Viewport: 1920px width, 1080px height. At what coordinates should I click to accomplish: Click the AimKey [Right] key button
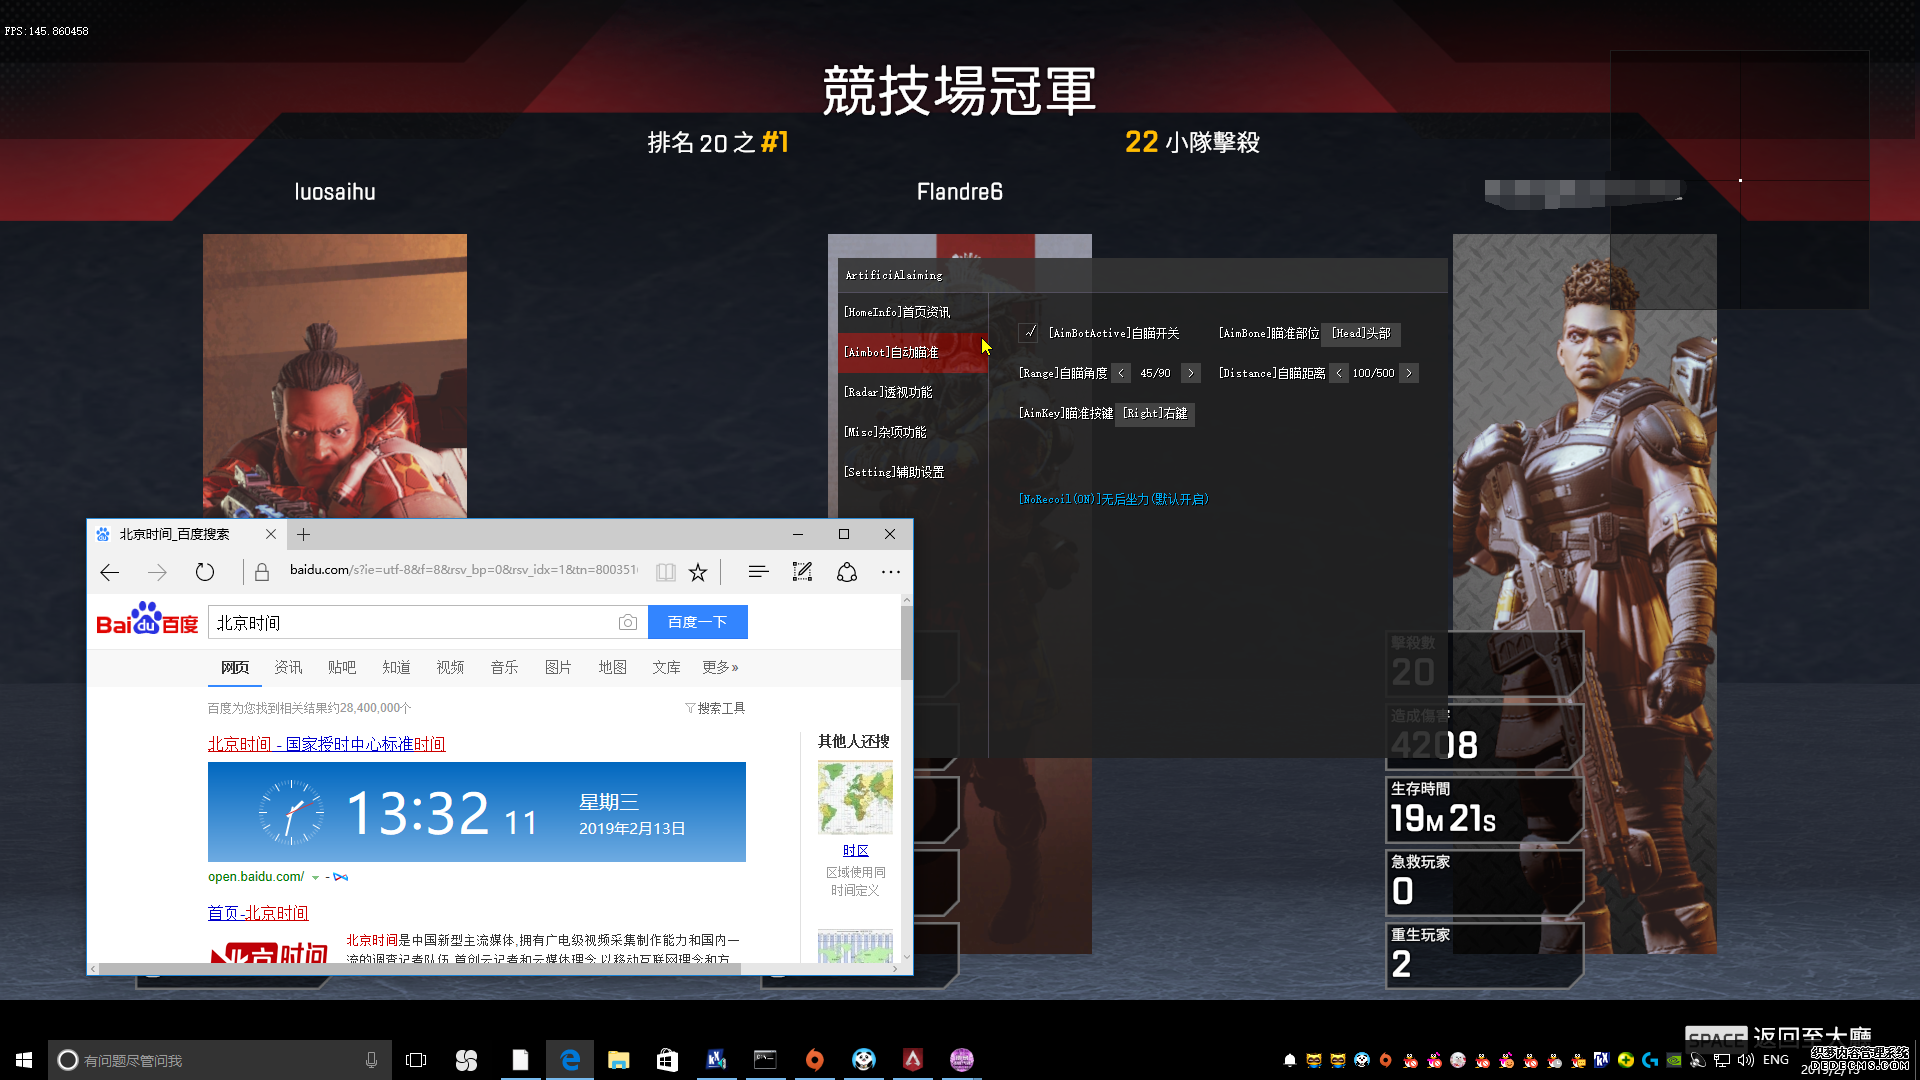(x=1155, y=413)
